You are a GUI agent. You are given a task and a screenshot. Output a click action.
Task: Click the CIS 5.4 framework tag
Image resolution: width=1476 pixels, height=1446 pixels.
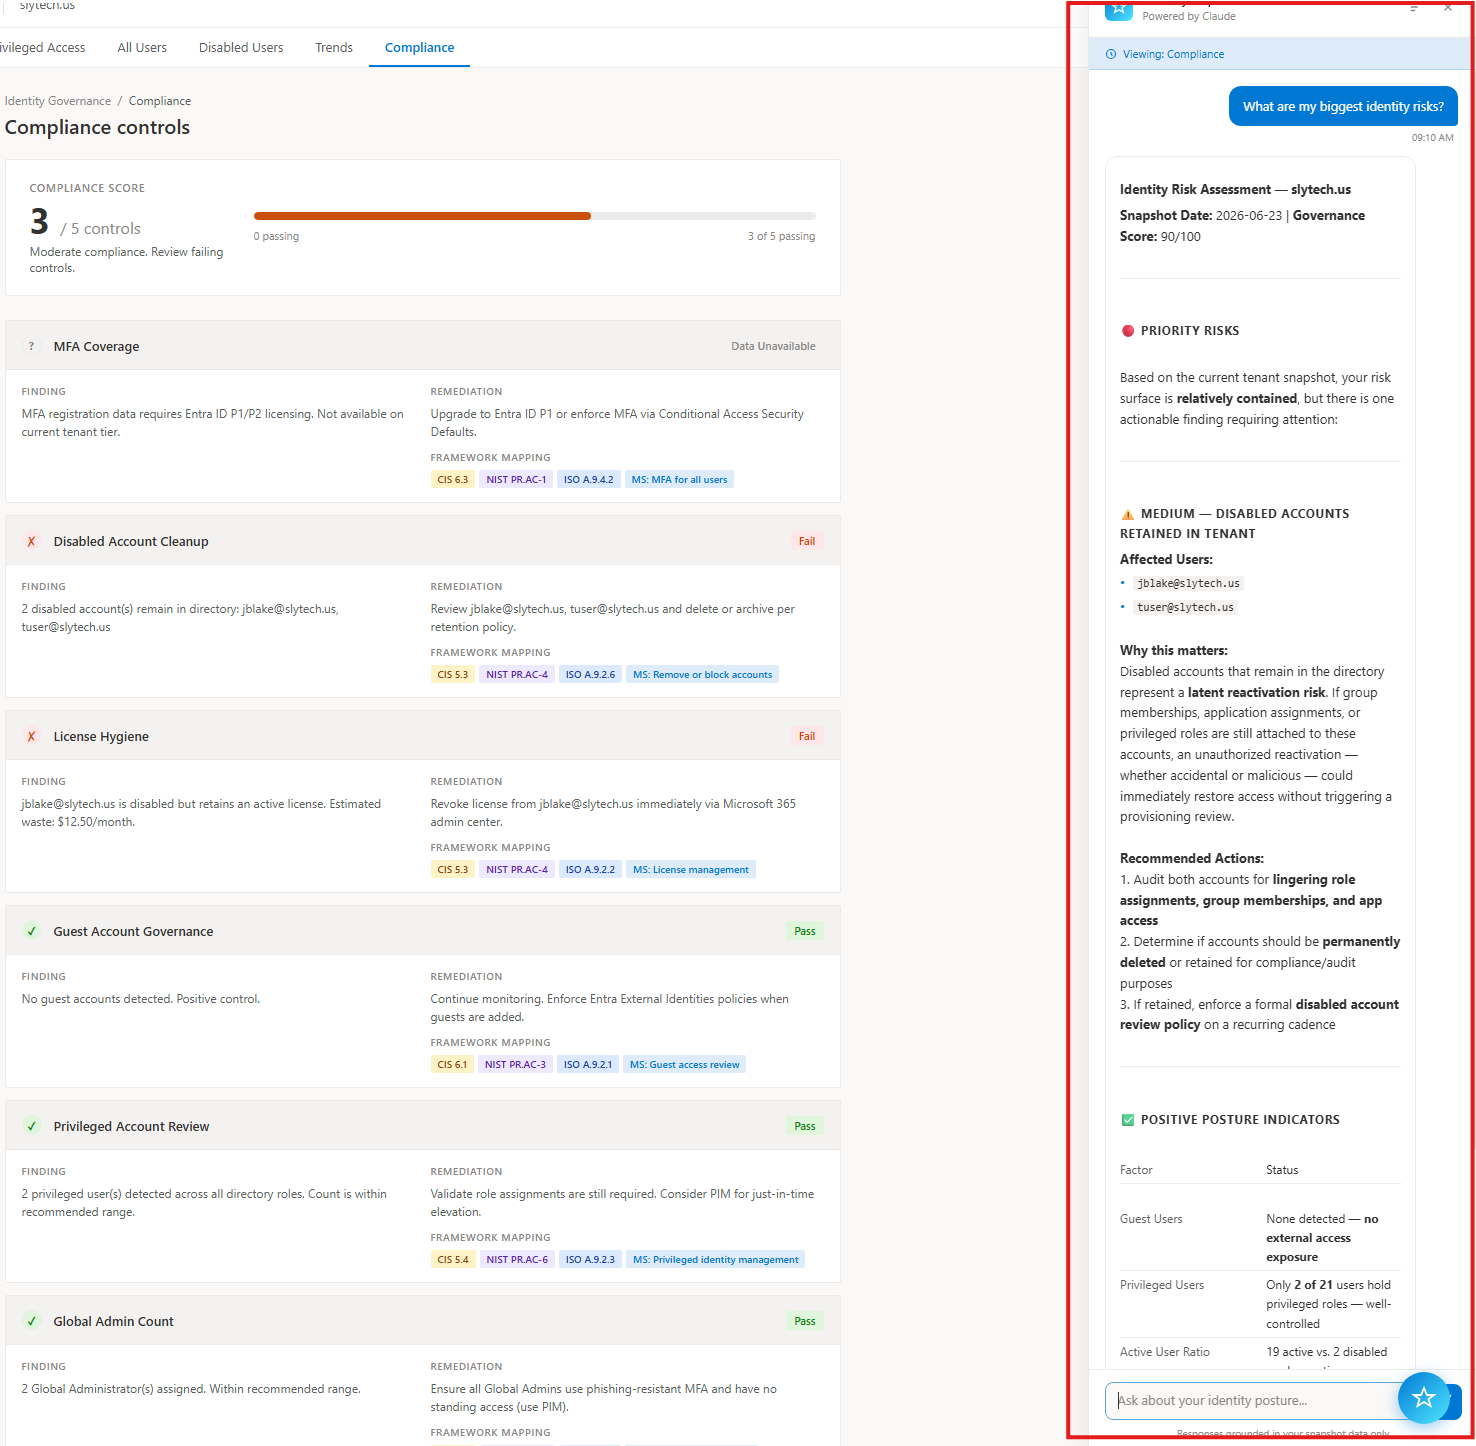point(452,1260)
